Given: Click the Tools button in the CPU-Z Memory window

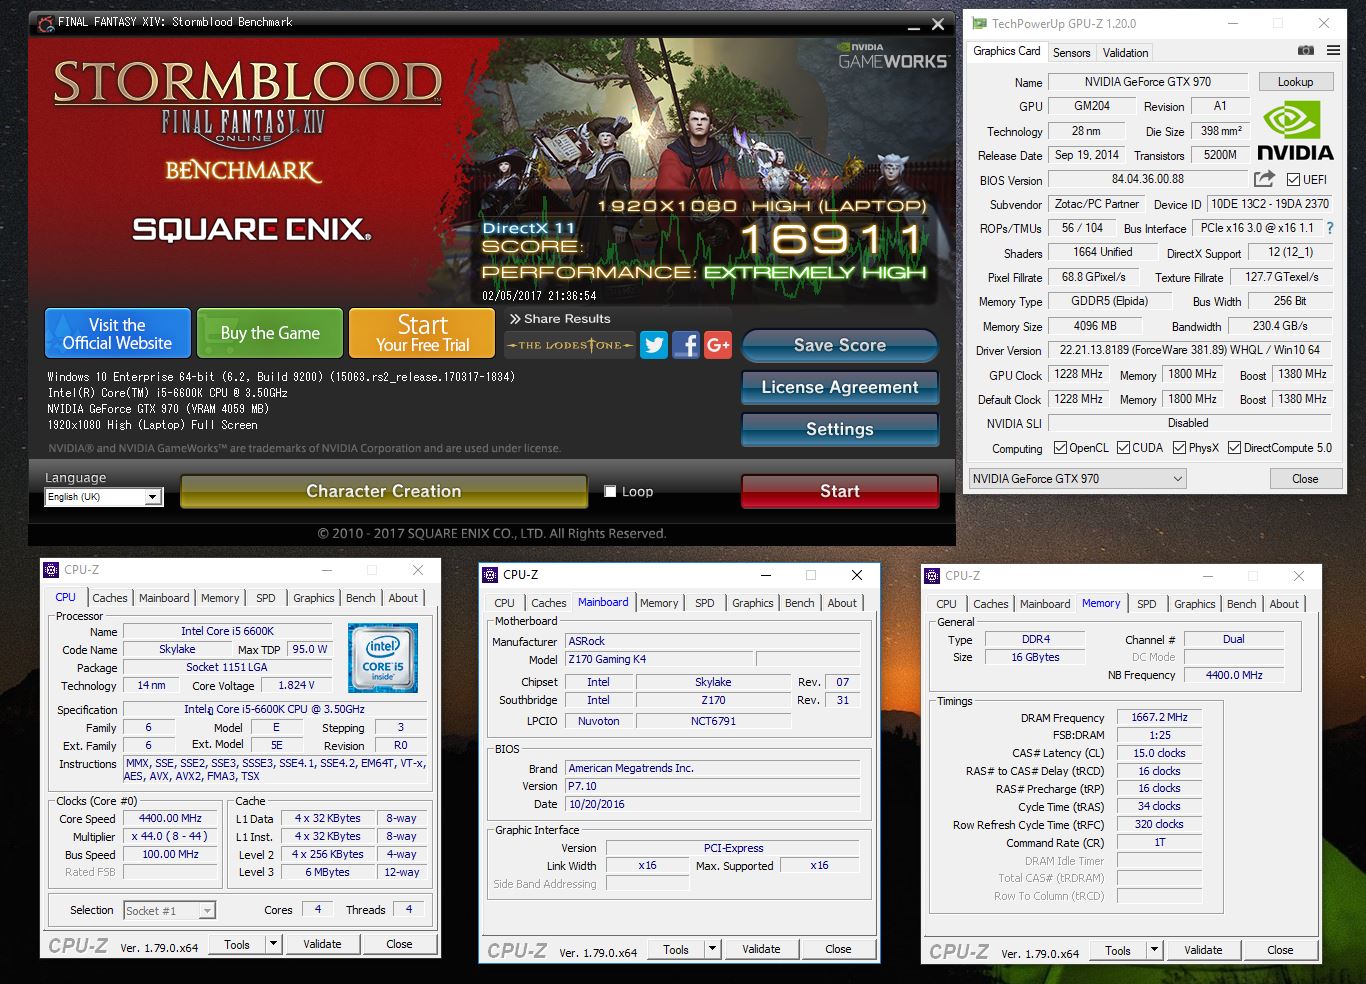Looking at the screenshot, I should point(1118,950).
